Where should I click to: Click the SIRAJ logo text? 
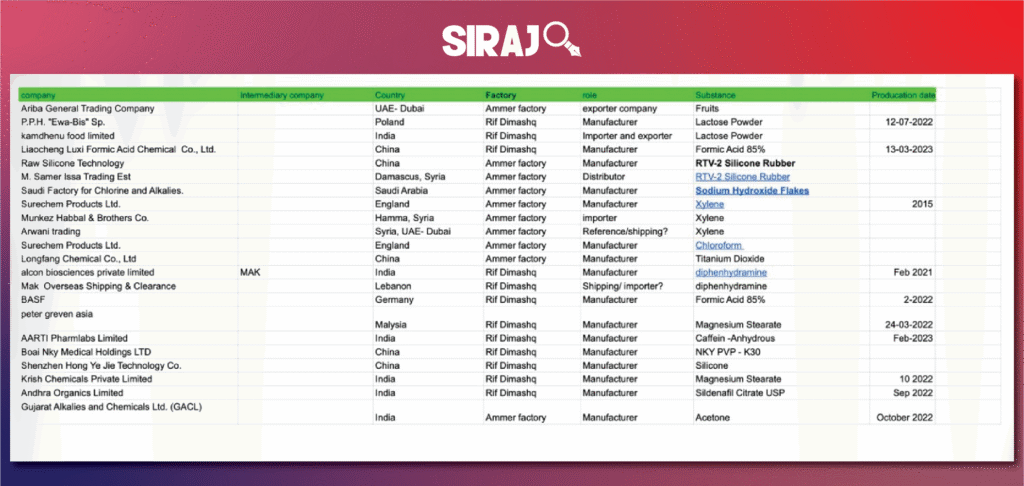[491, 41]
